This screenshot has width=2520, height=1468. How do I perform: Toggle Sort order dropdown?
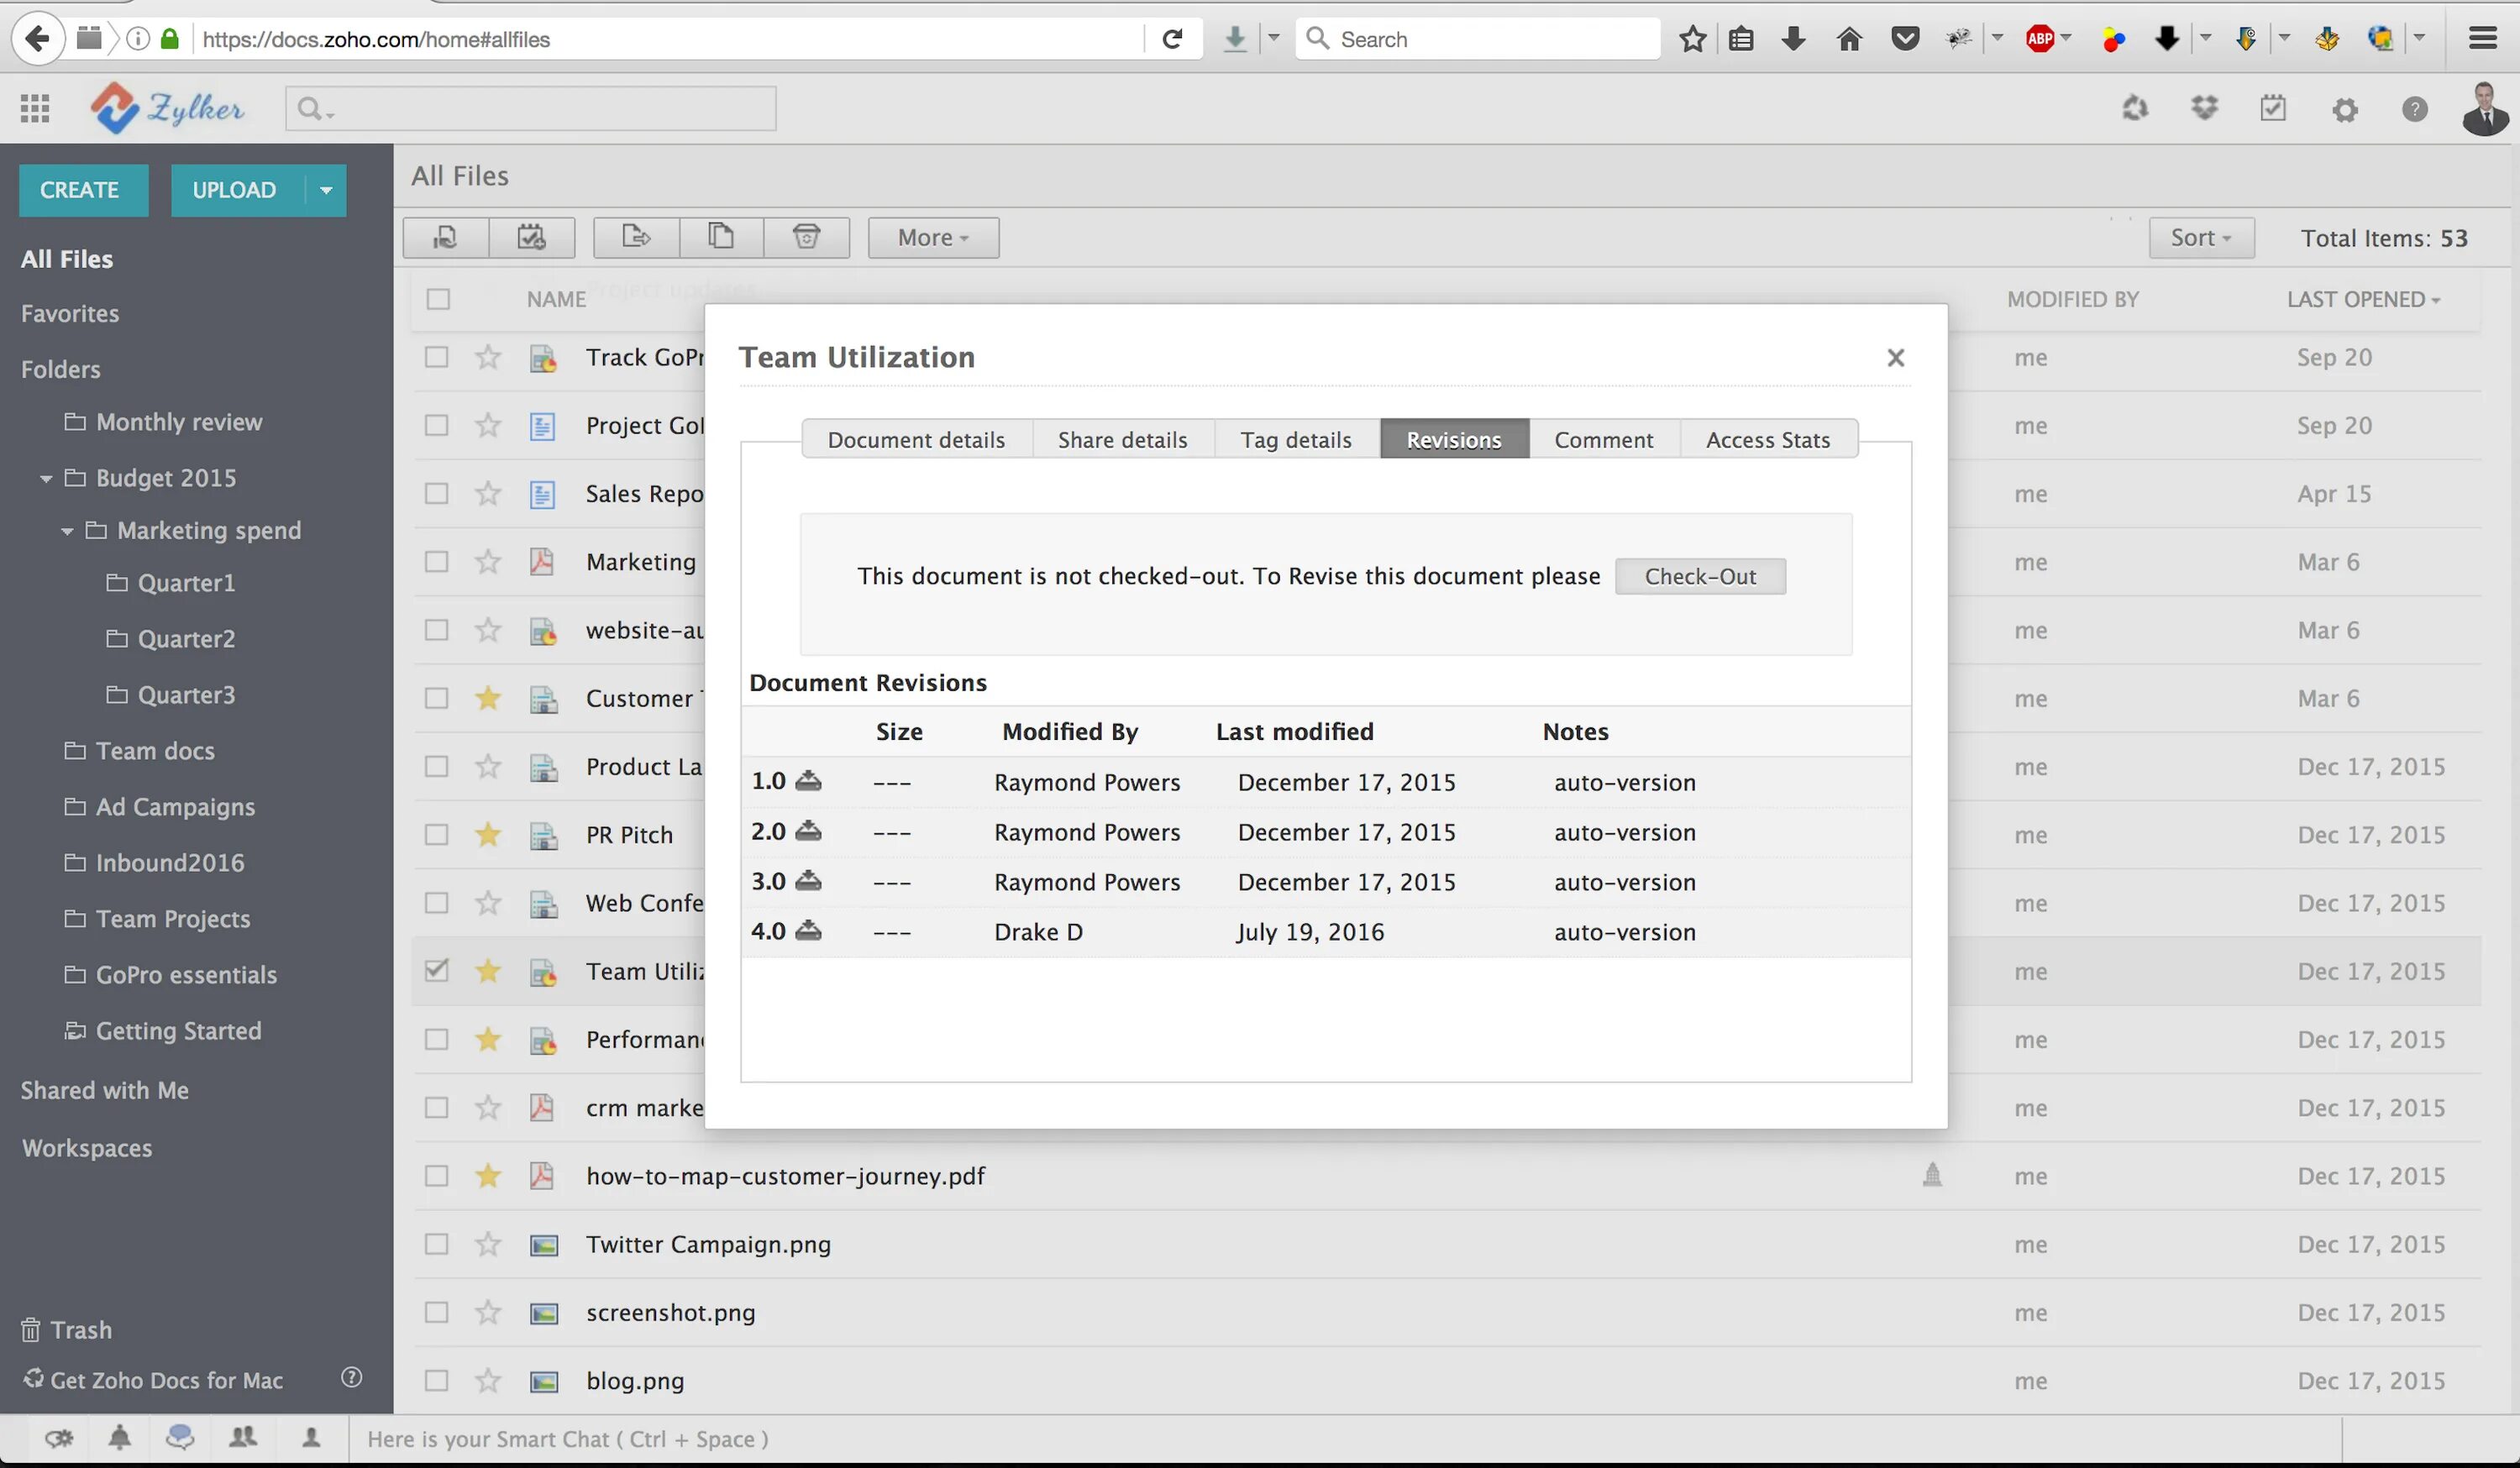(x=2200, y=236)
